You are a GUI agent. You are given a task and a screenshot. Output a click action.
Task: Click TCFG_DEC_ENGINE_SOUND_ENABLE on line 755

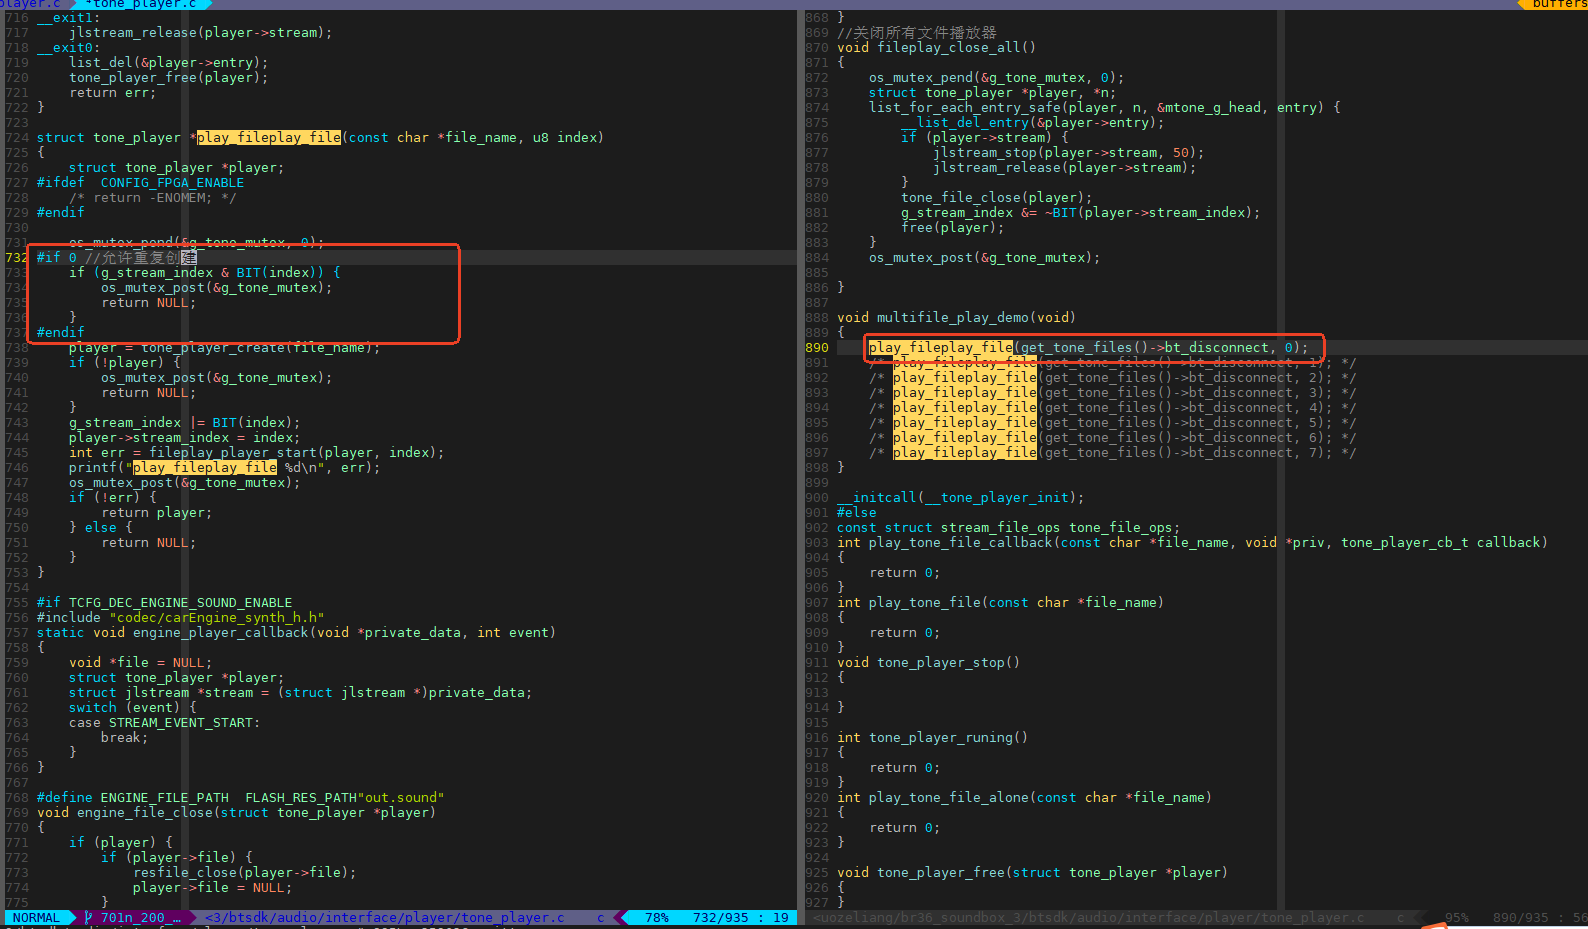pos(181,603)
